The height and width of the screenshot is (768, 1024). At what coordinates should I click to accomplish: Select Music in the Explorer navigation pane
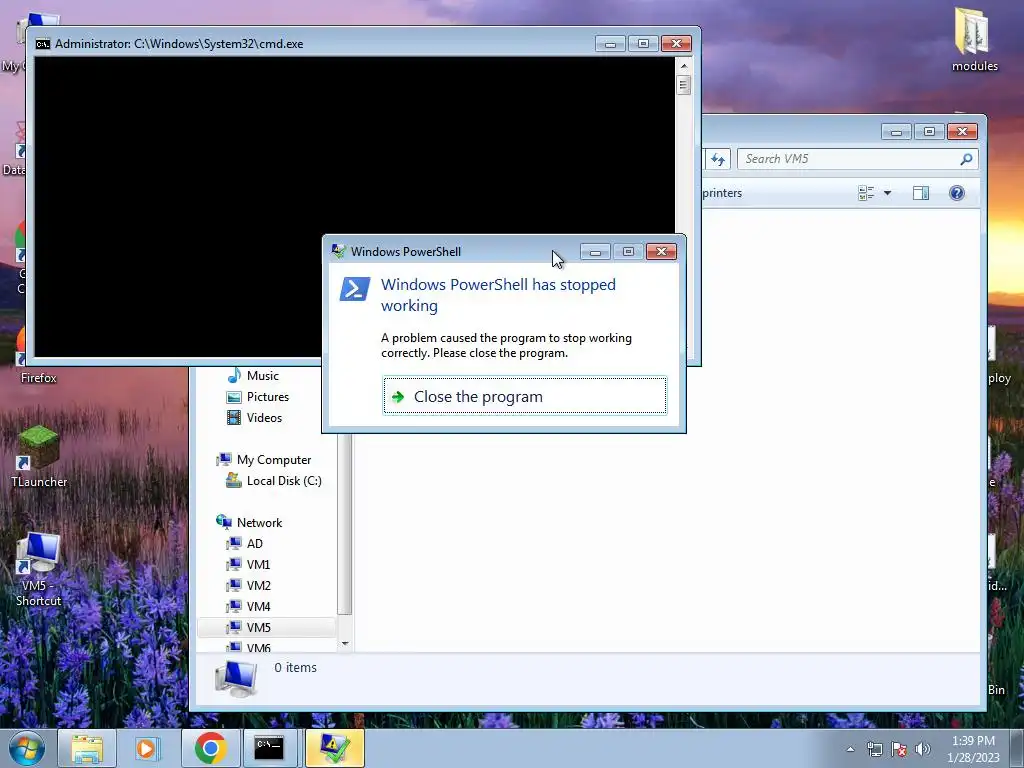[263, 376]
